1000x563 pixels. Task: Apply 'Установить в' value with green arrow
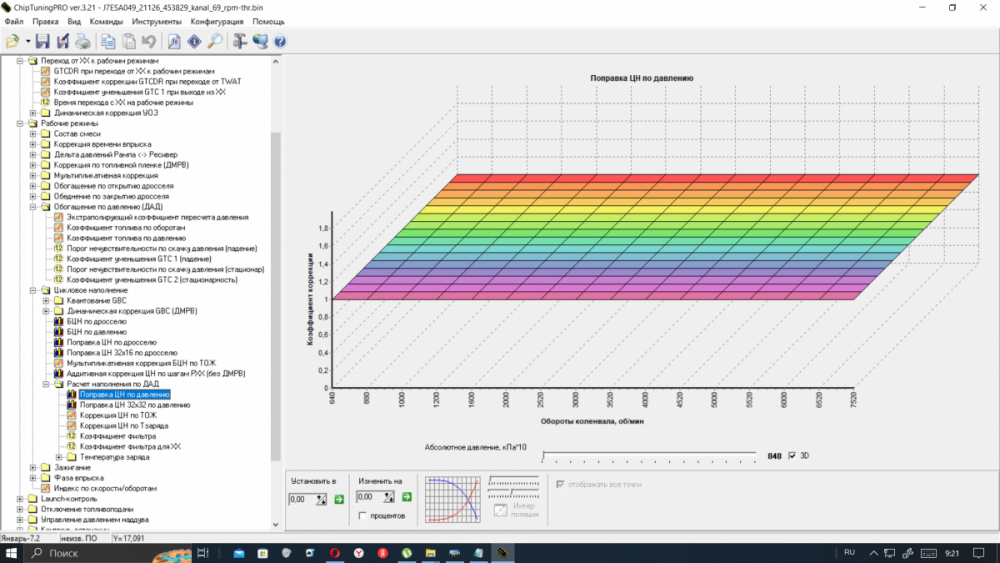pyautogui.click(x=338, y=497)
